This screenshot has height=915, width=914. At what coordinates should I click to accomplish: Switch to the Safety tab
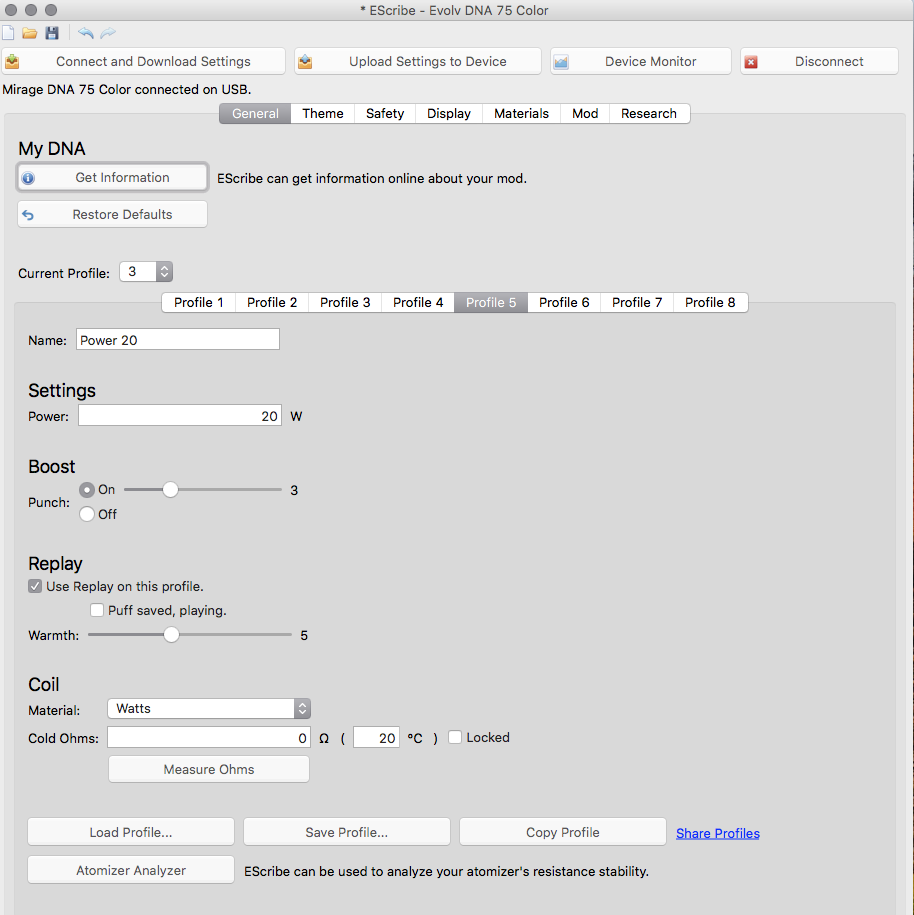pyautogui.click(x=384, y=114)
